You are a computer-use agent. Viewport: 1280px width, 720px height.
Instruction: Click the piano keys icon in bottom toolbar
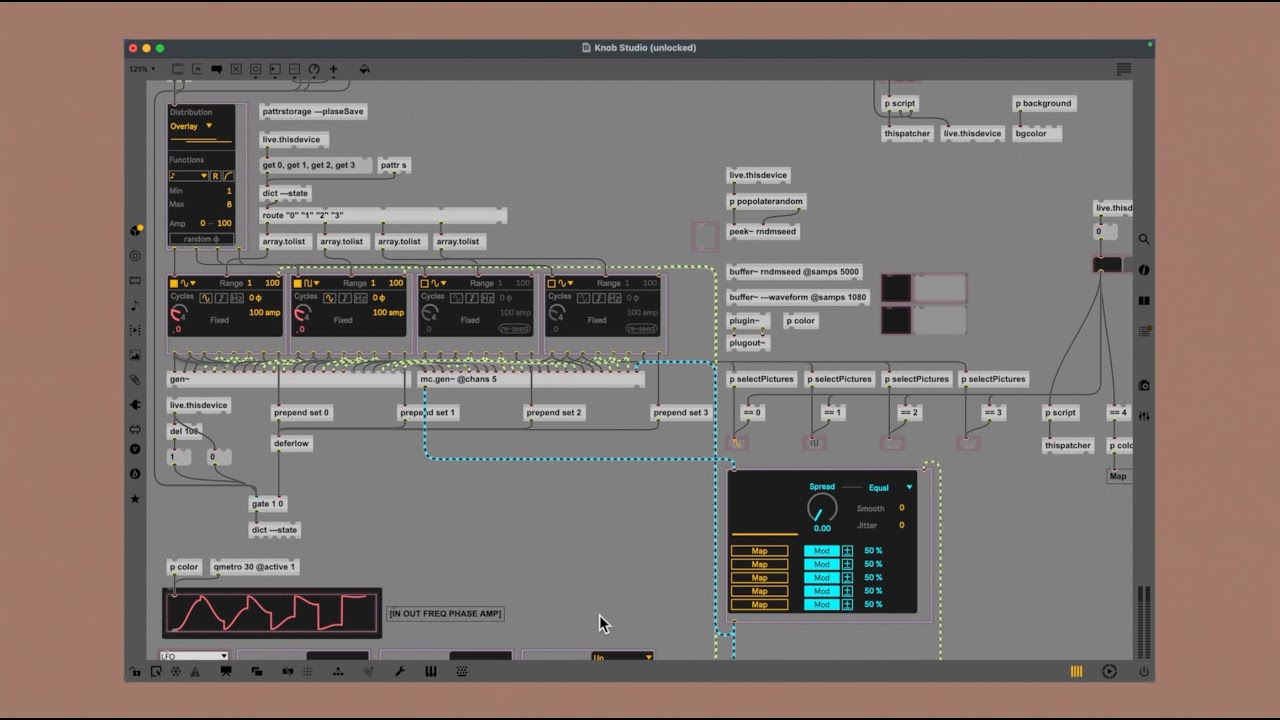431,672
